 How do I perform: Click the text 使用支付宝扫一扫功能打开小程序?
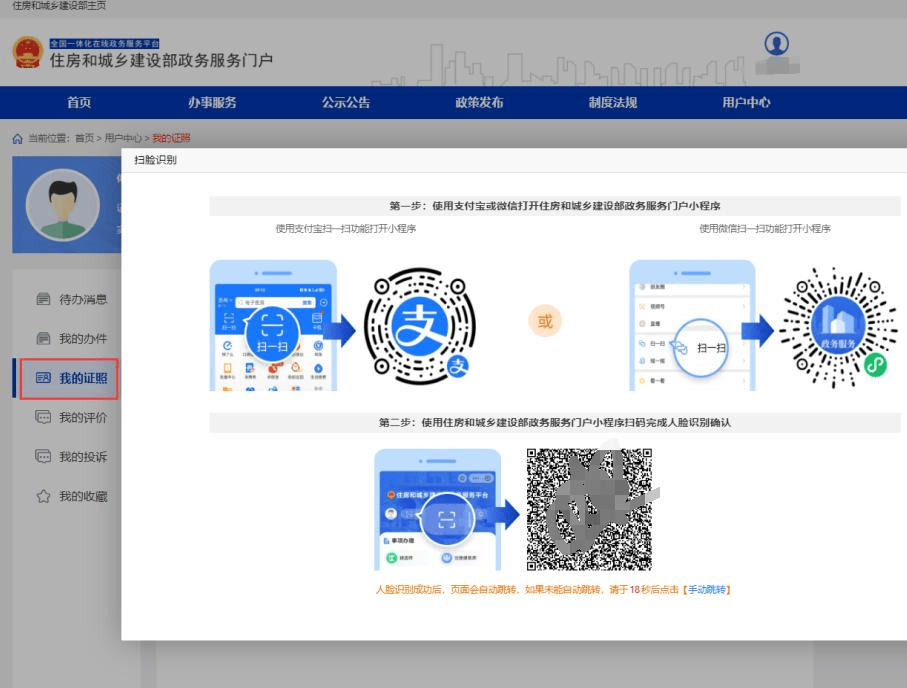(345, 229)
